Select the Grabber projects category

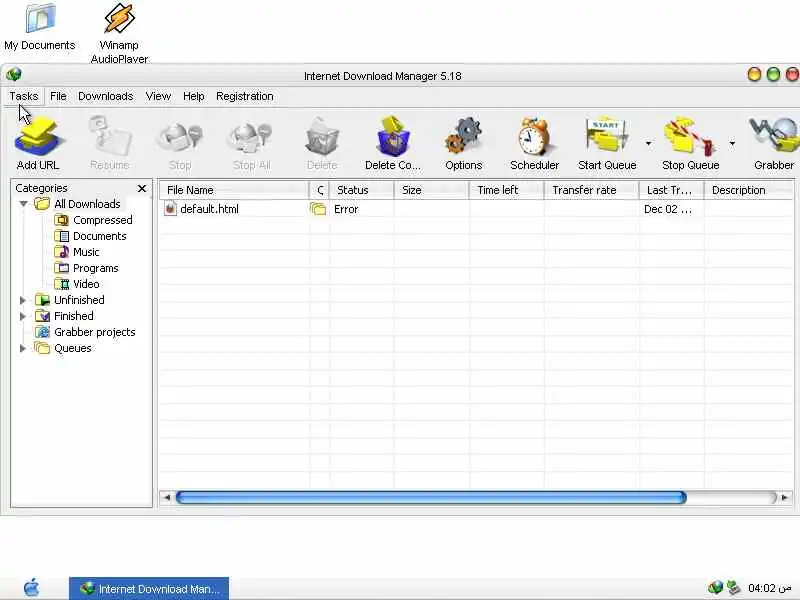click(x=94, y=332)
